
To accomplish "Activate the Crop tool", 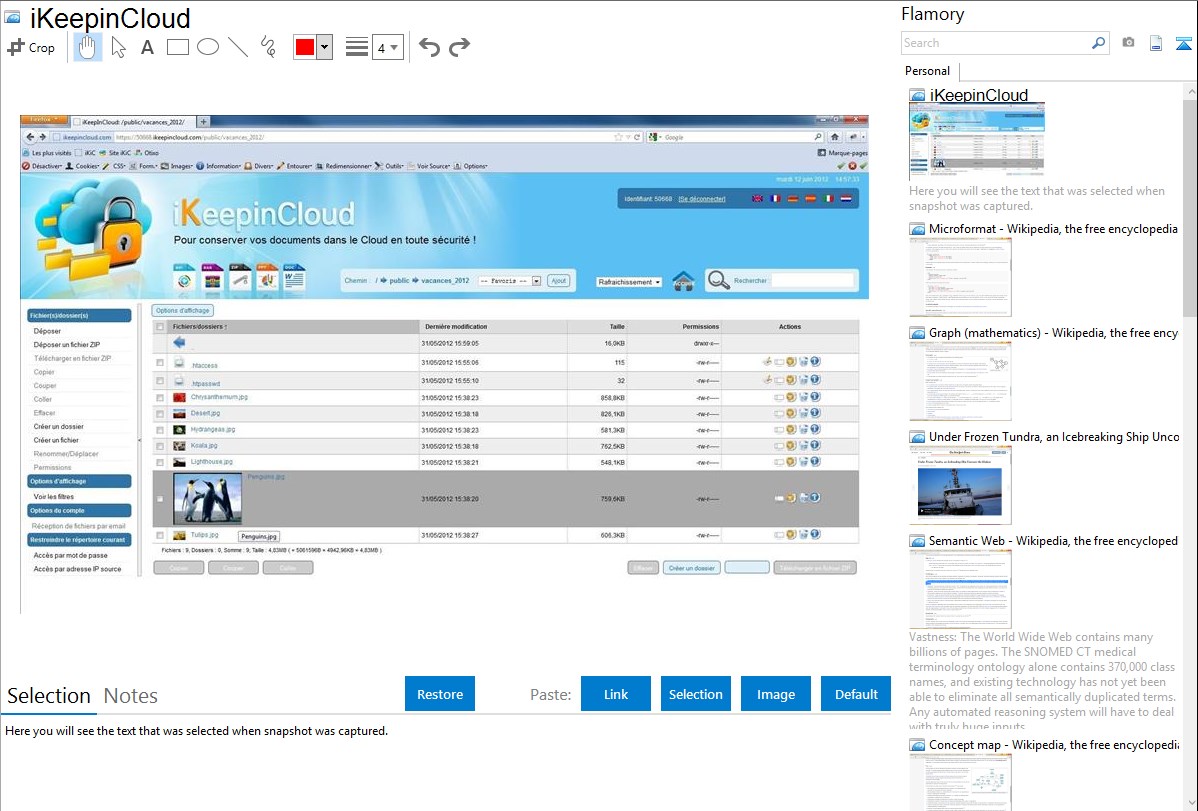I will pyautogui.click(x=31, y=47).
